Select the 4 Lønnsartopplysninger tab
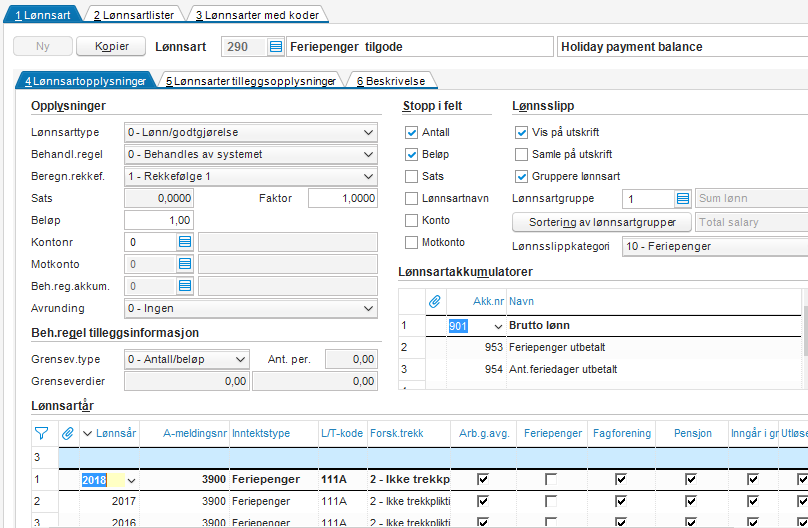The width and height of the screenshot is (808, 528). (86, 81)
